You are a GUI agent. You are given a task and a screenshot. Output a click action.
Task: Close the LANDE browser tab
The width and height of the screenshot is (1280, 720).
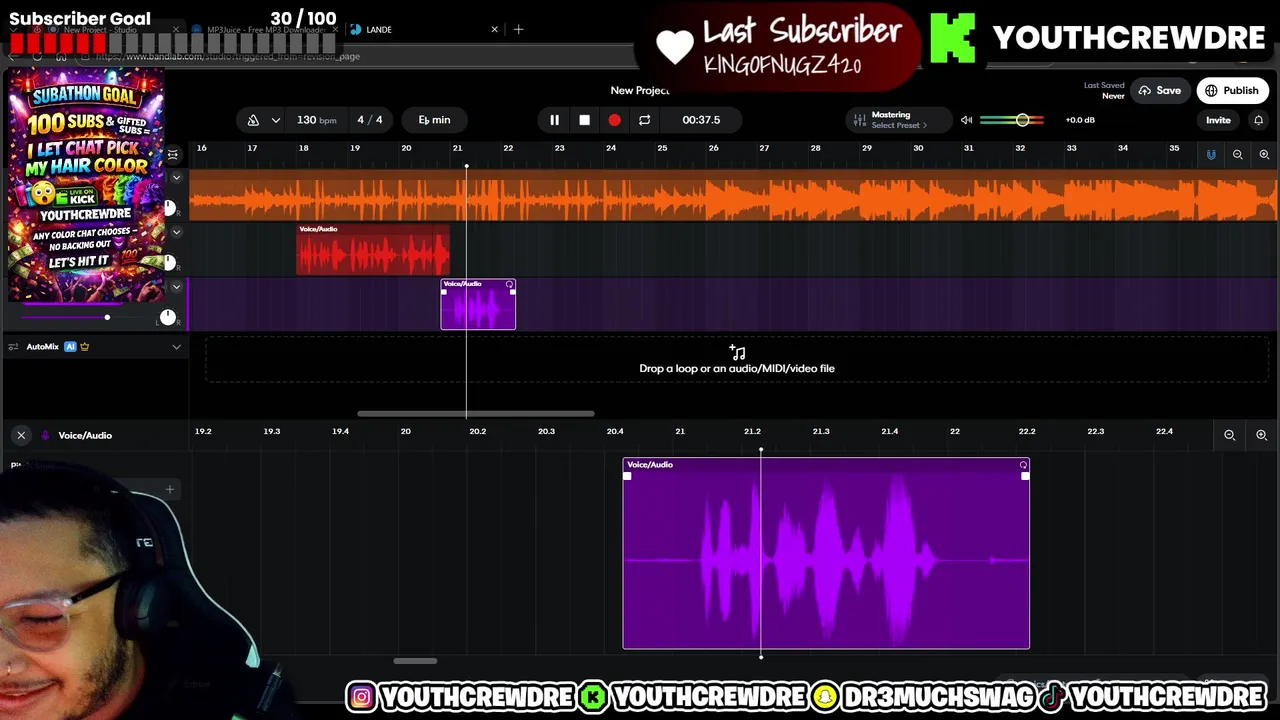[494, 30]
